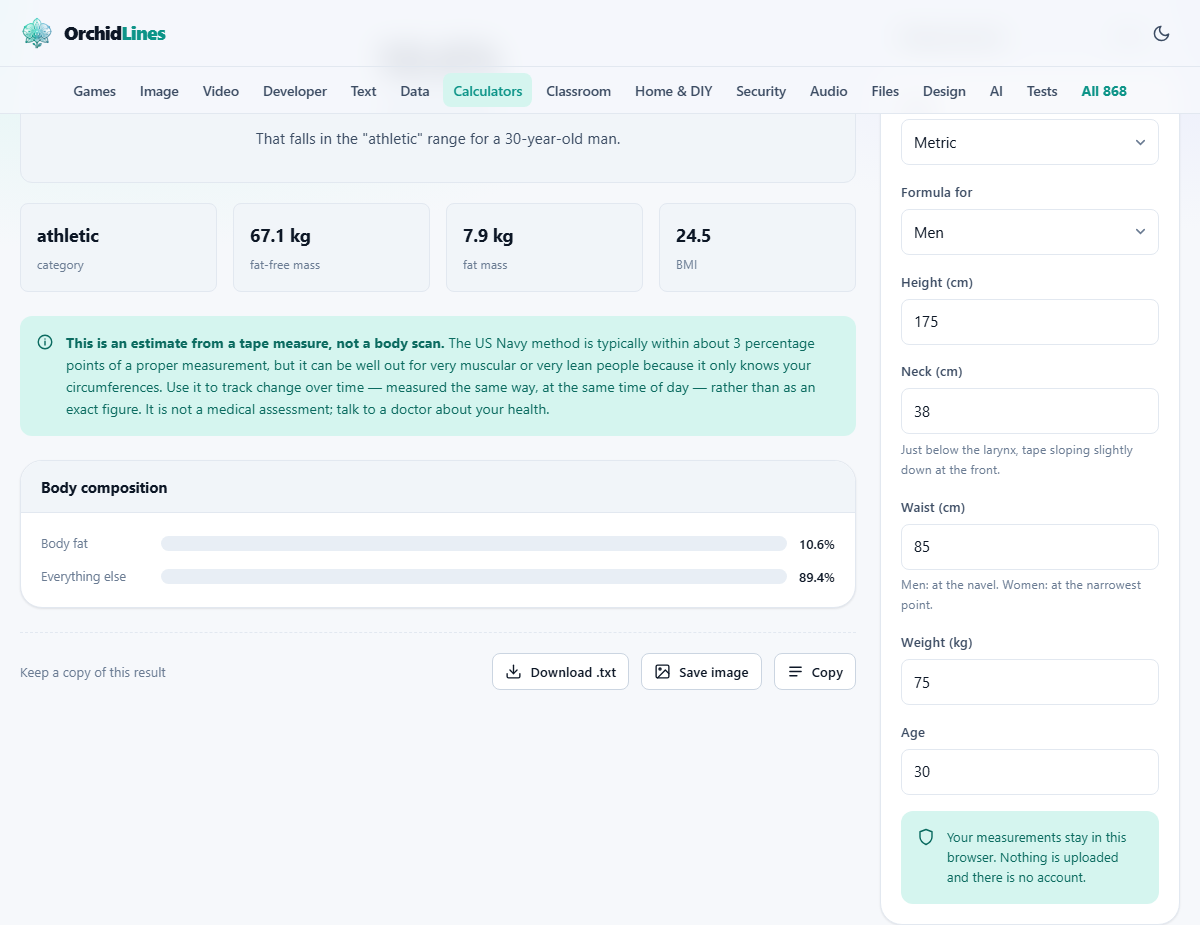Click the athletic range summary sentence
This screenshot has width=1200, height=925.
click(x=438, y=139)
